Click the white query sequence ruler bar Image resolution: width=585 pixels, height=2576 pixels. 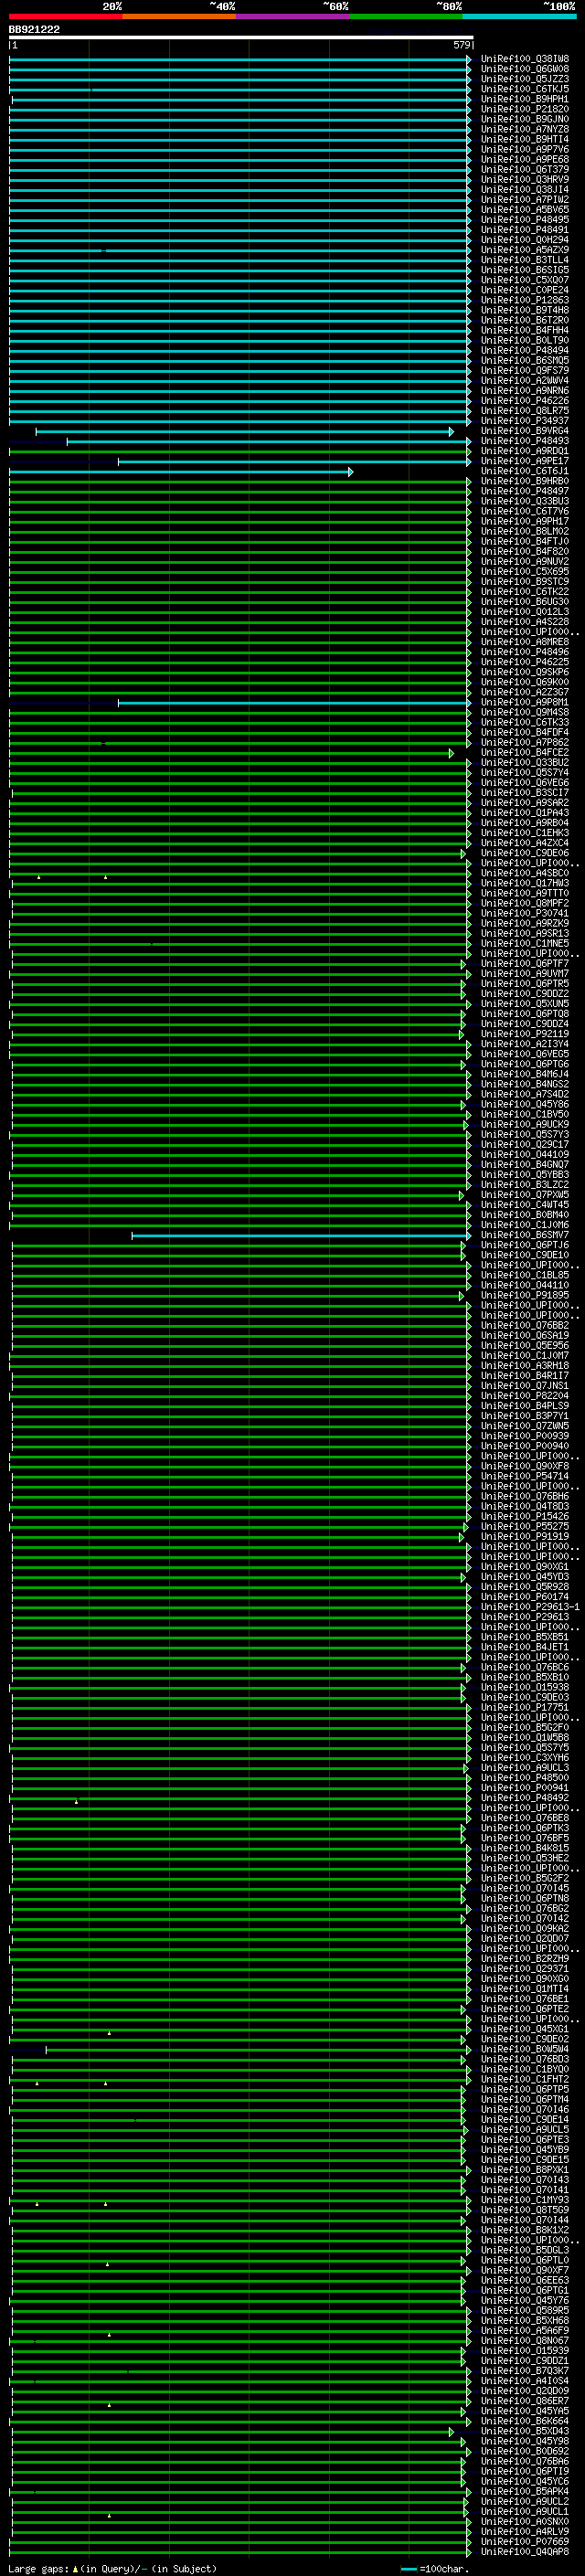241,37
